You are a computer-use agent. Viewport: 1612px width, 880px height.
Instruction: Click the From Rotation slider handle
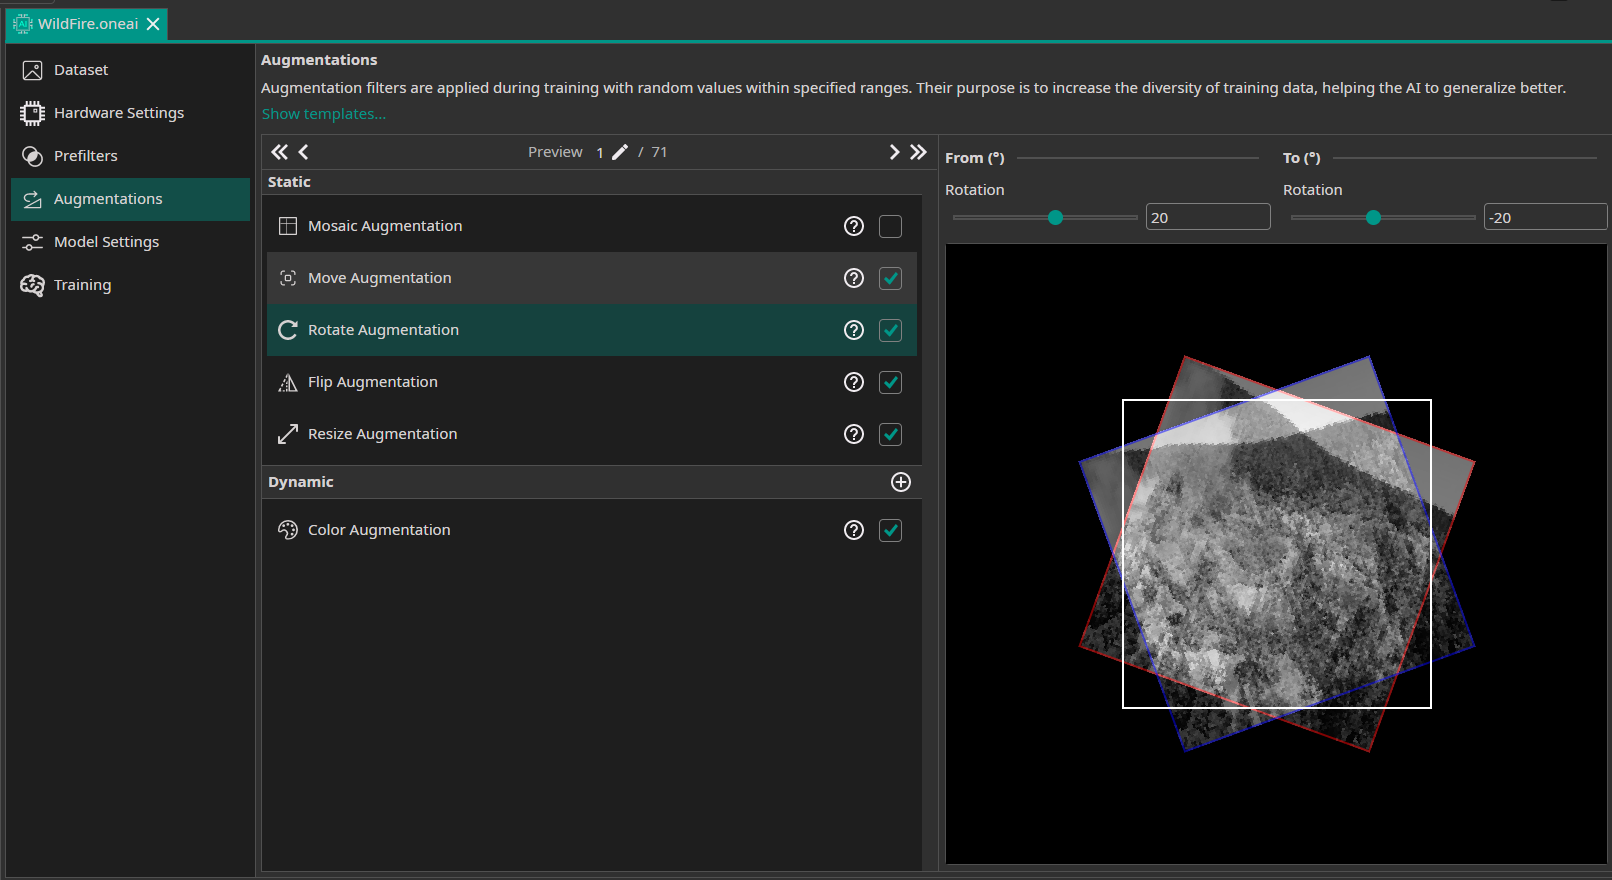pos(1055,217)
